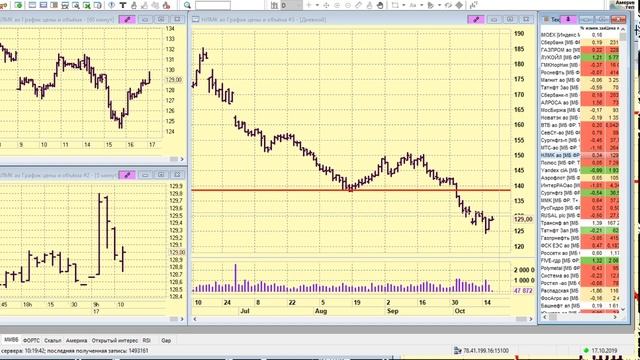Select the hand pan tool in toolbar
This screenshot has height=360, width=640.
tap(380, 5)
